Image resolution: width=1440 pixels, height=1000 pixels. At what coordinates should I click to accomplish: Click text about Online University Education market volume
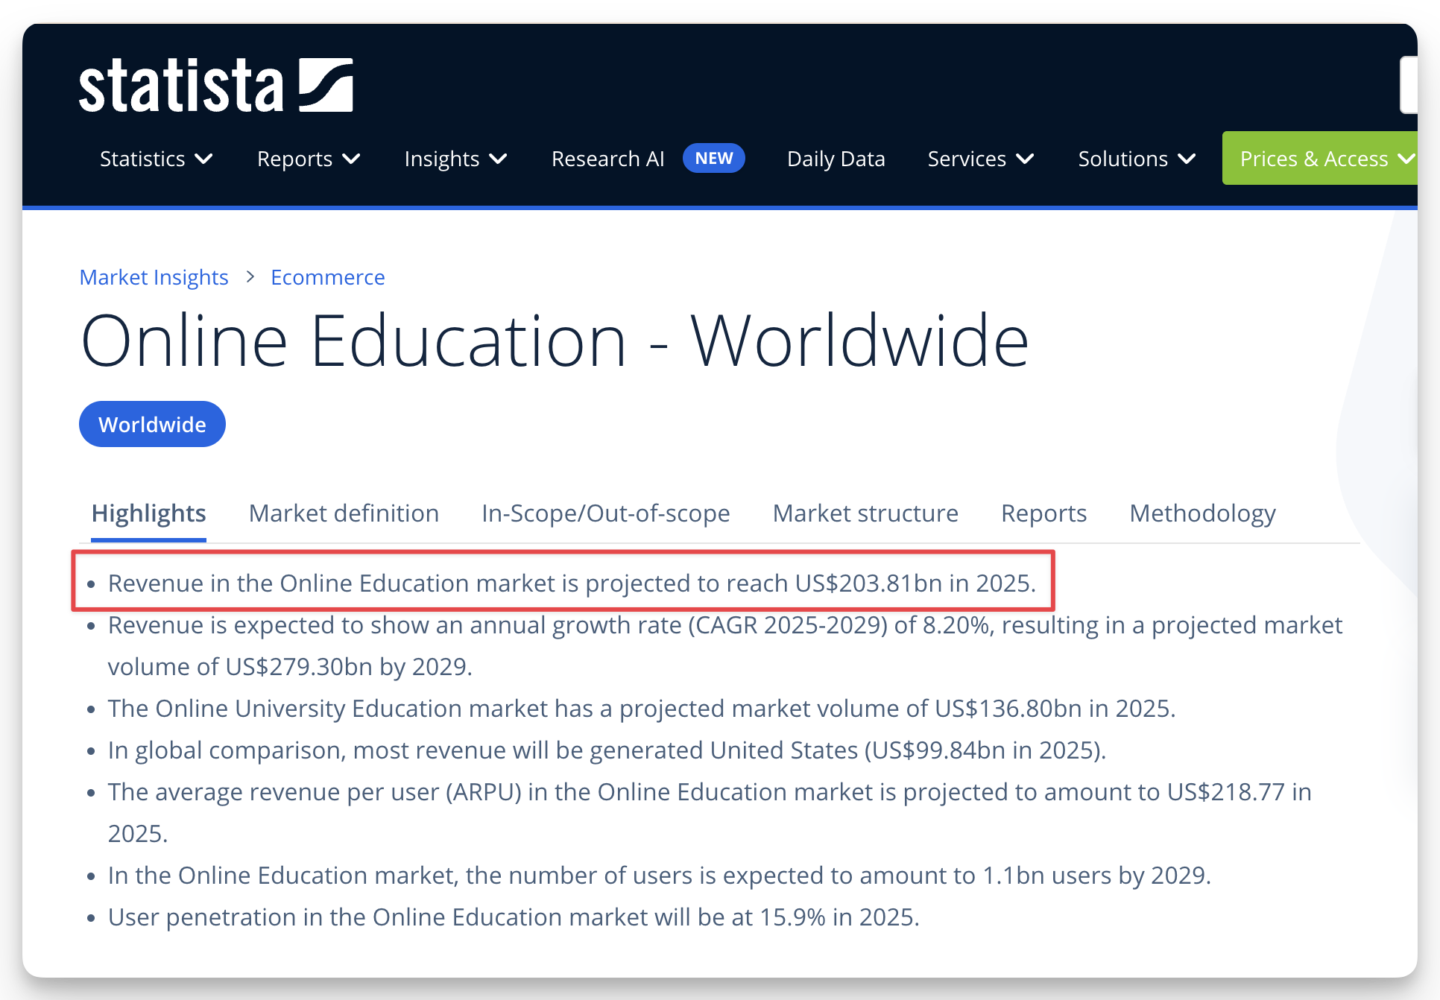click(642, 709)
